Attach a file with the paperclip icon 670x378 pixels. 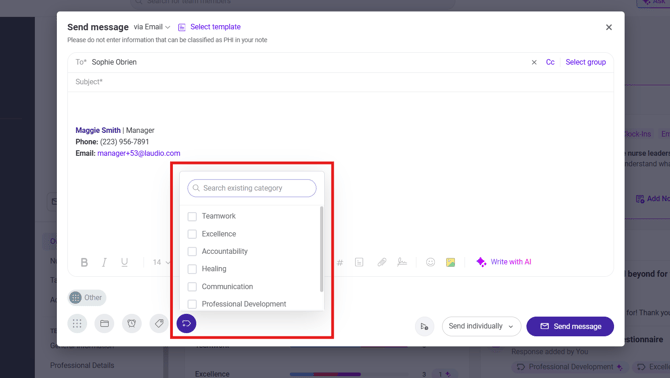coord(382,262)
